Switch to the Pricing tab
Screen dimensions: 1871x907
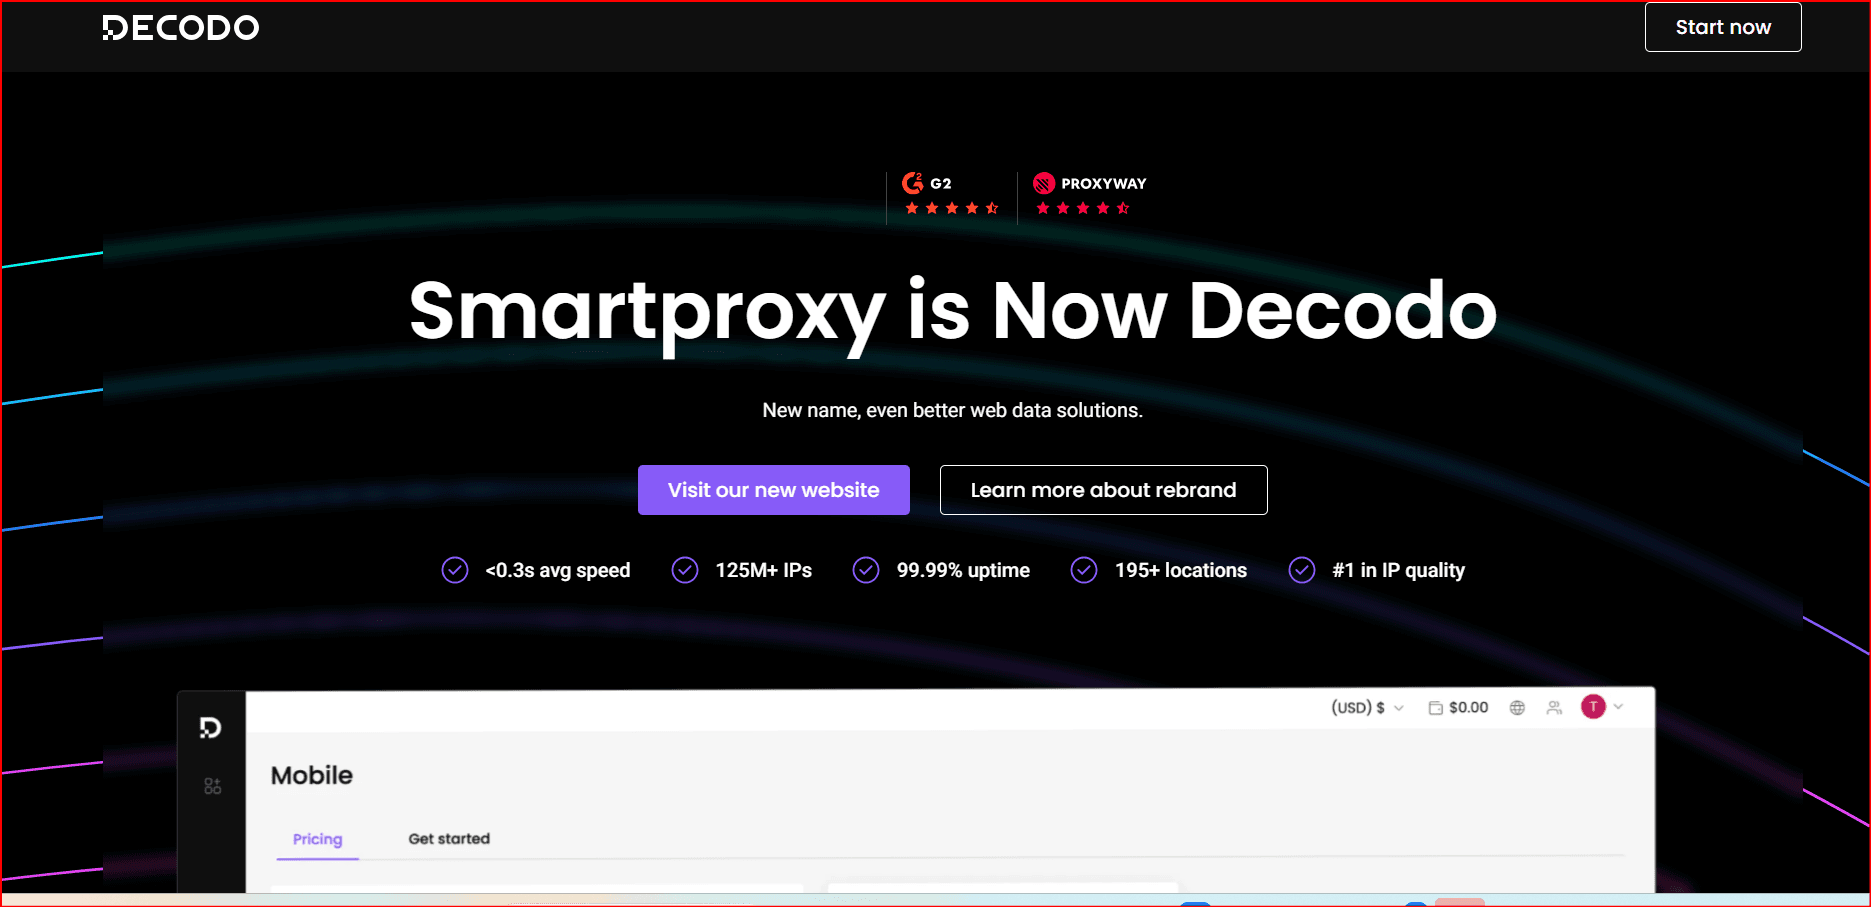click(317, 839)
